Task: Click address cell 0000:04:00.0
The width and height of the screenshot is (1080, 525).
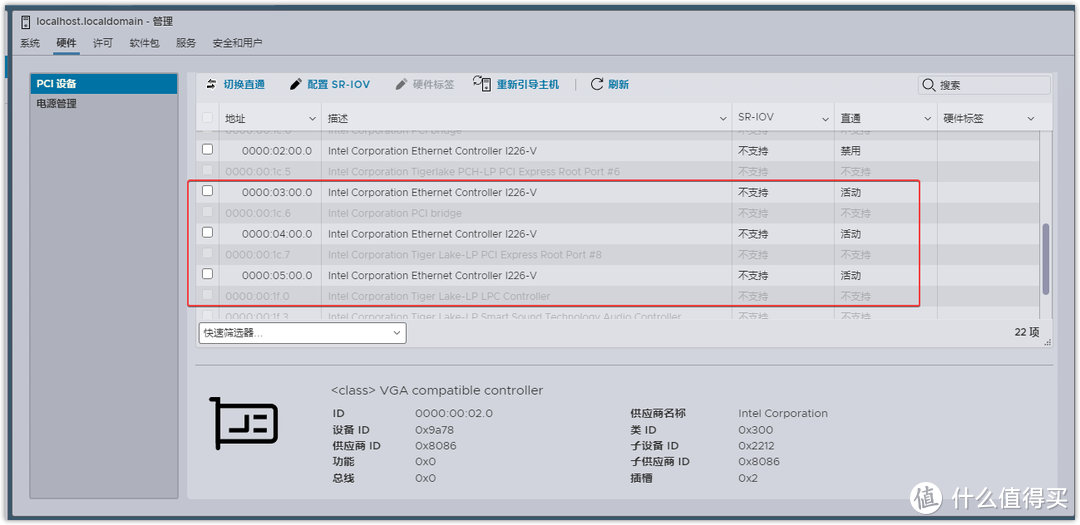Action: coord(277,234)
